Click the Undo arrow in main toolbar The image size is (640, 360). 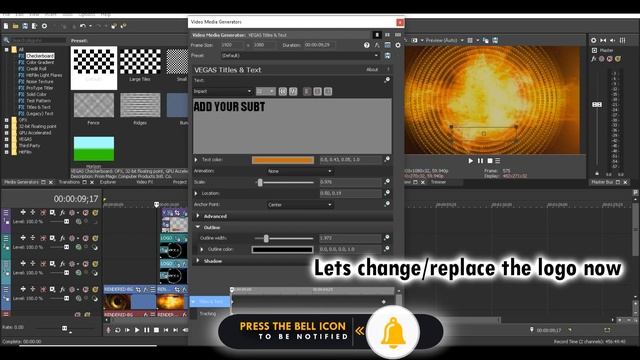83,26
